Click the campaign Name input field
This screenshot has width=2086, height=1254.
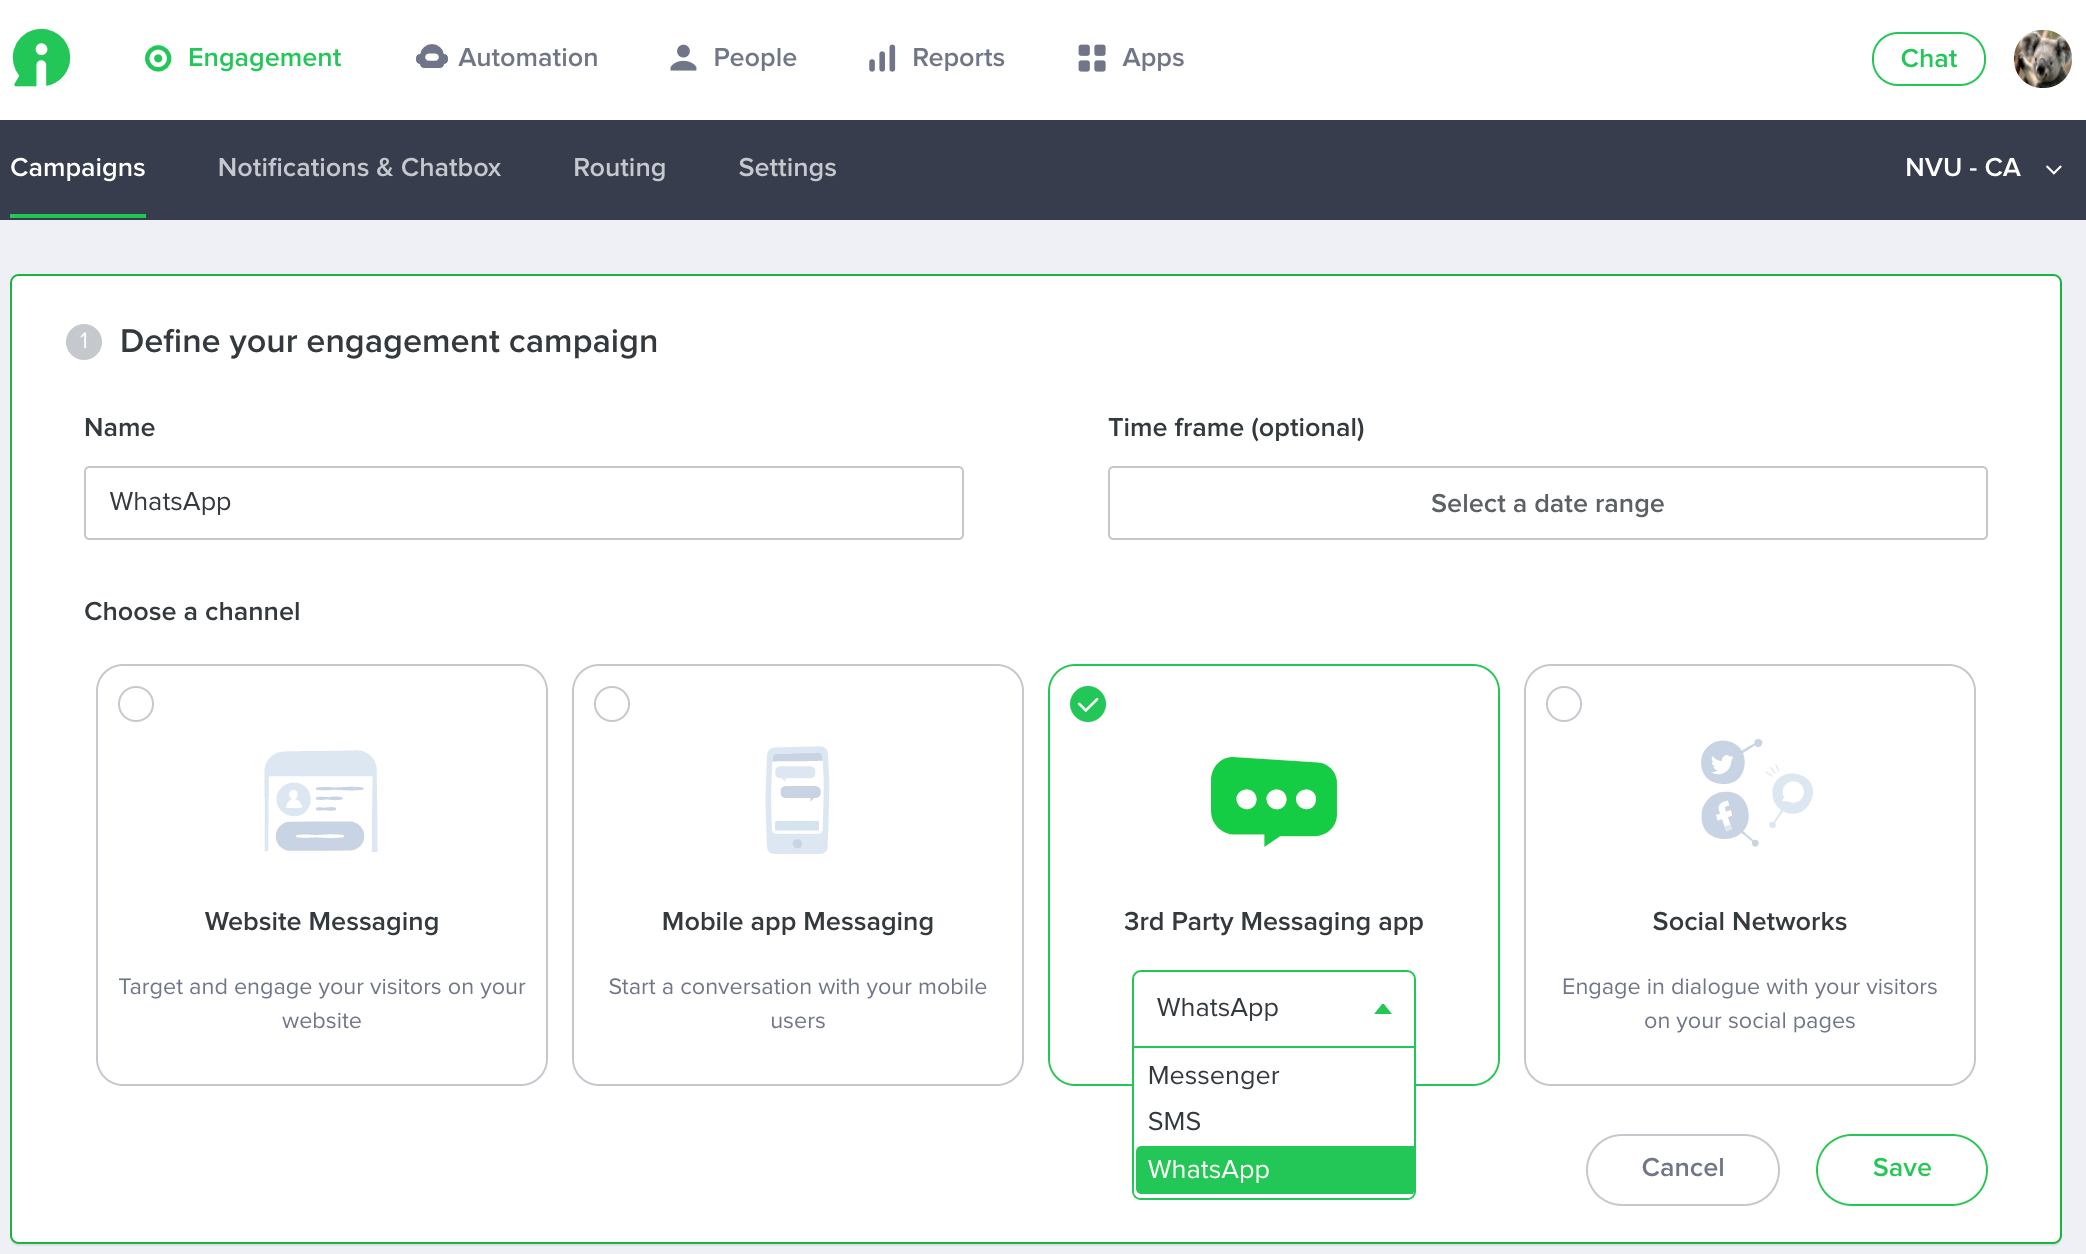(524, 503)
